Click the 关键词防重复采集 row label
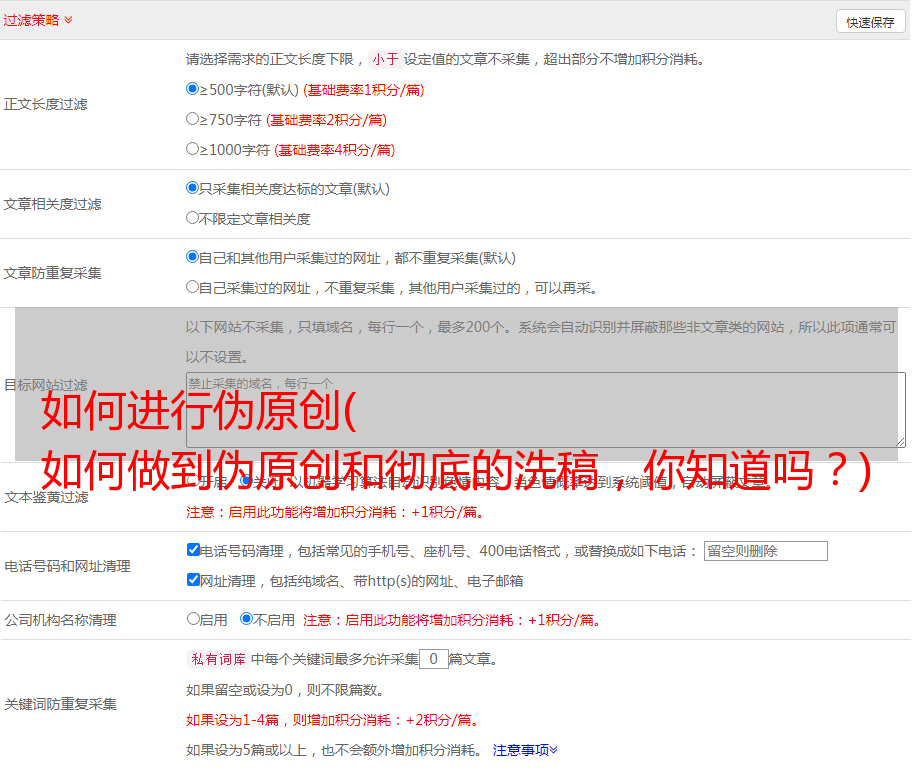This screenshot has height=768, width=912. 60,704
